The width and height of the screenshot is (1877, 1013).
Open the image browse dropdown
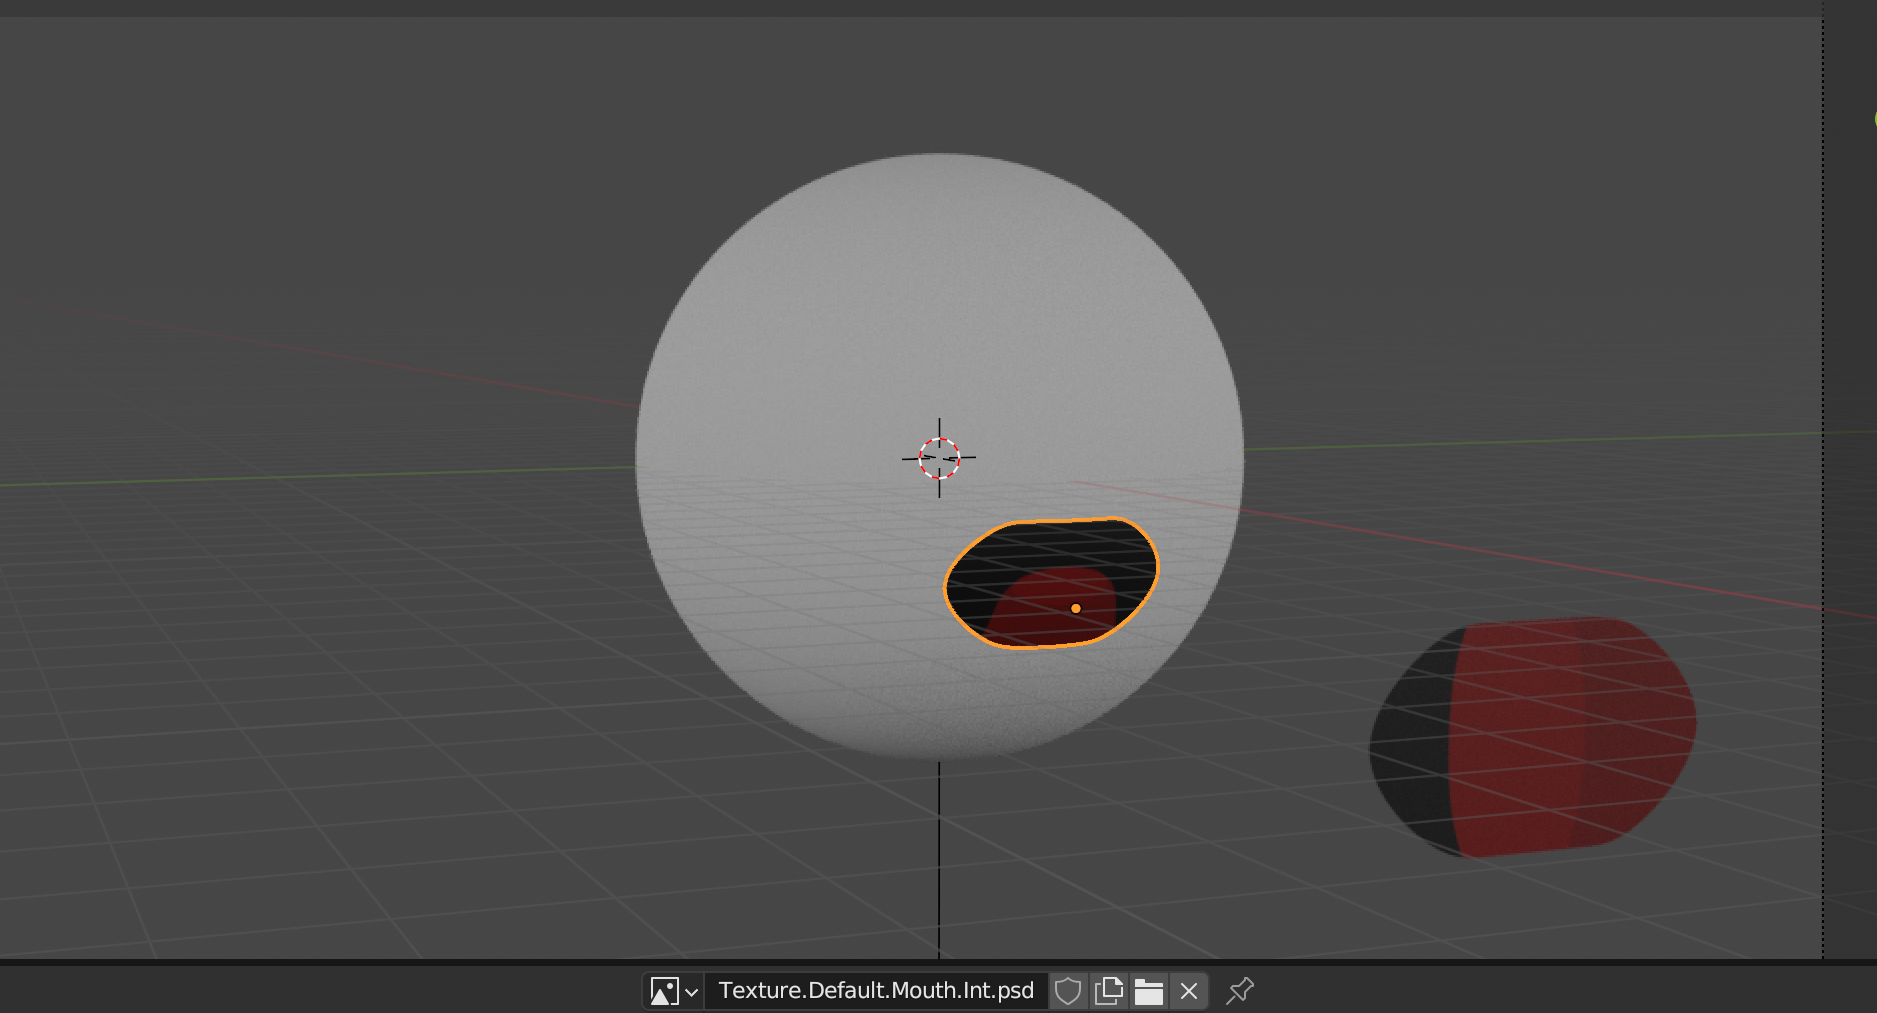pos(673,991)
